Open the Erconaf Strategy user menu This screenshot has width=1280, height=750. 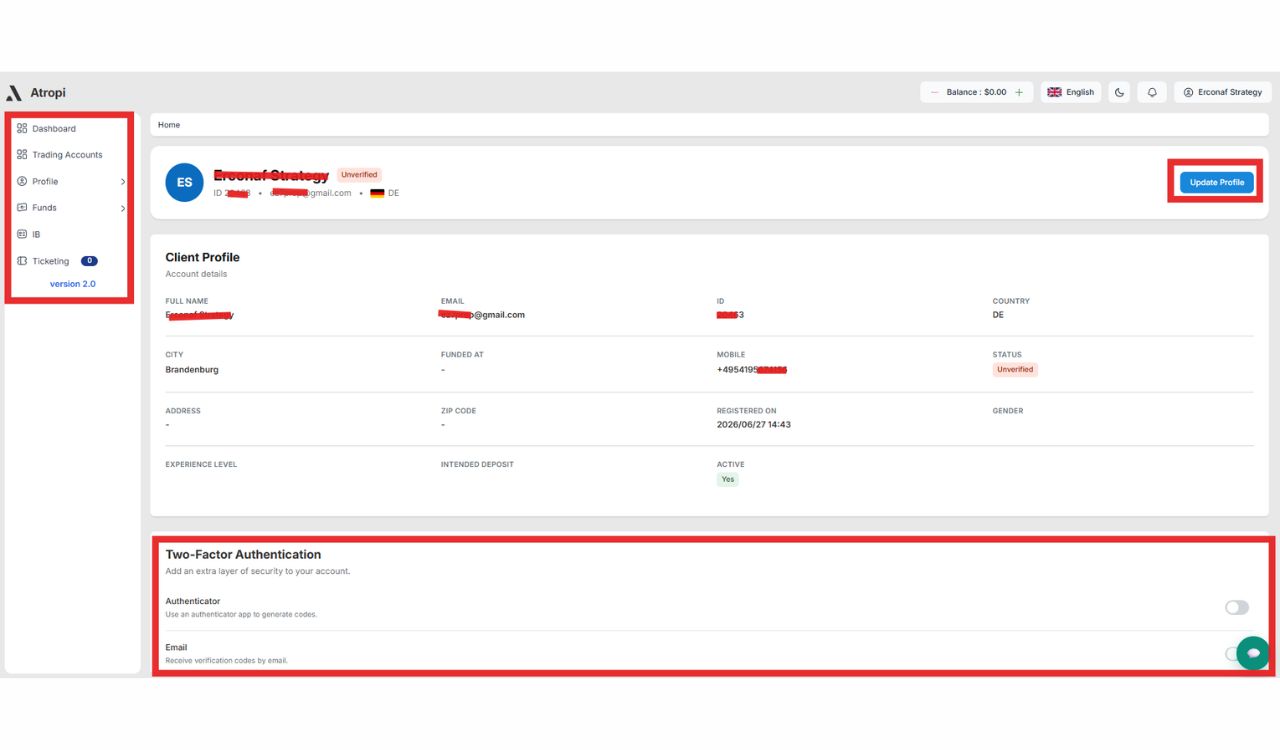(1223, 92)
